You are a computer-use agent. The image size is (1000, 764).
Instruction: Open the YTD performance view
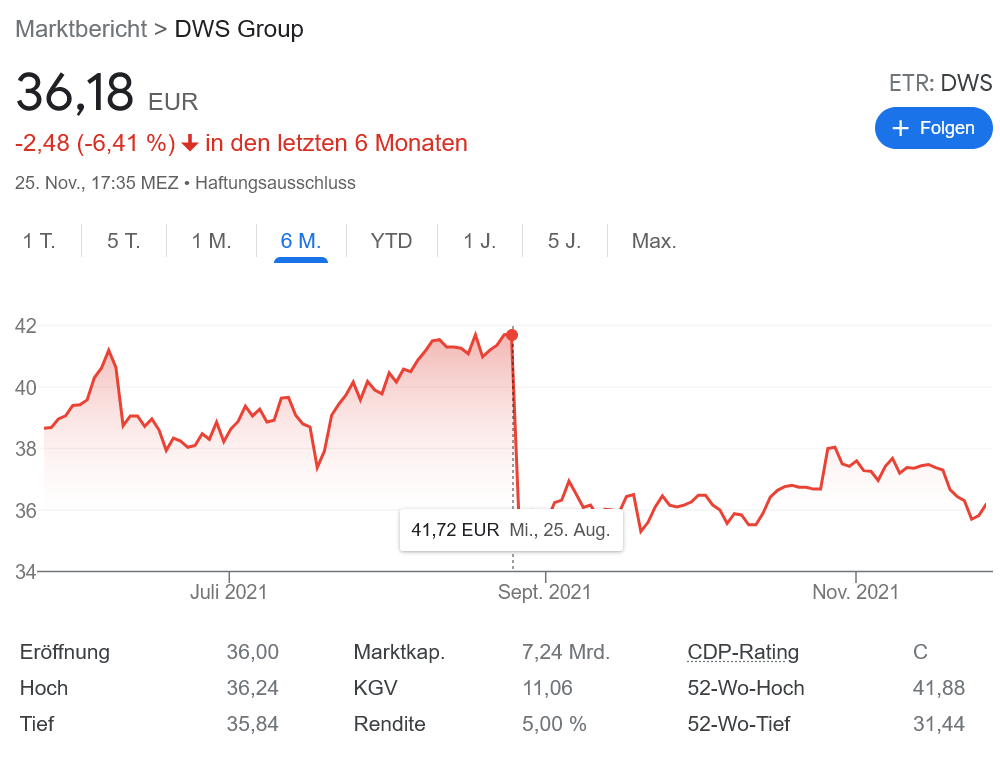[391, 240]
